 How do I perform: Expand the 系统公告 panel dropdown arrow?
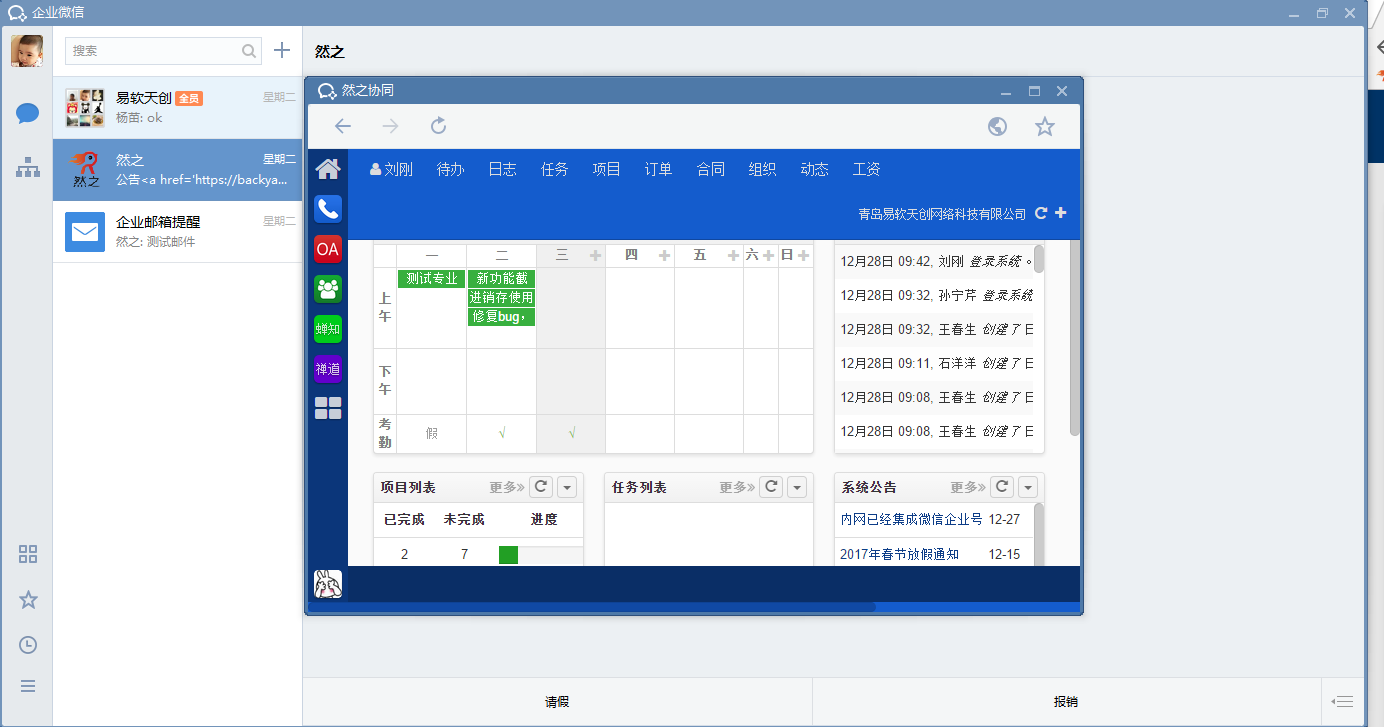(1028, 488)
